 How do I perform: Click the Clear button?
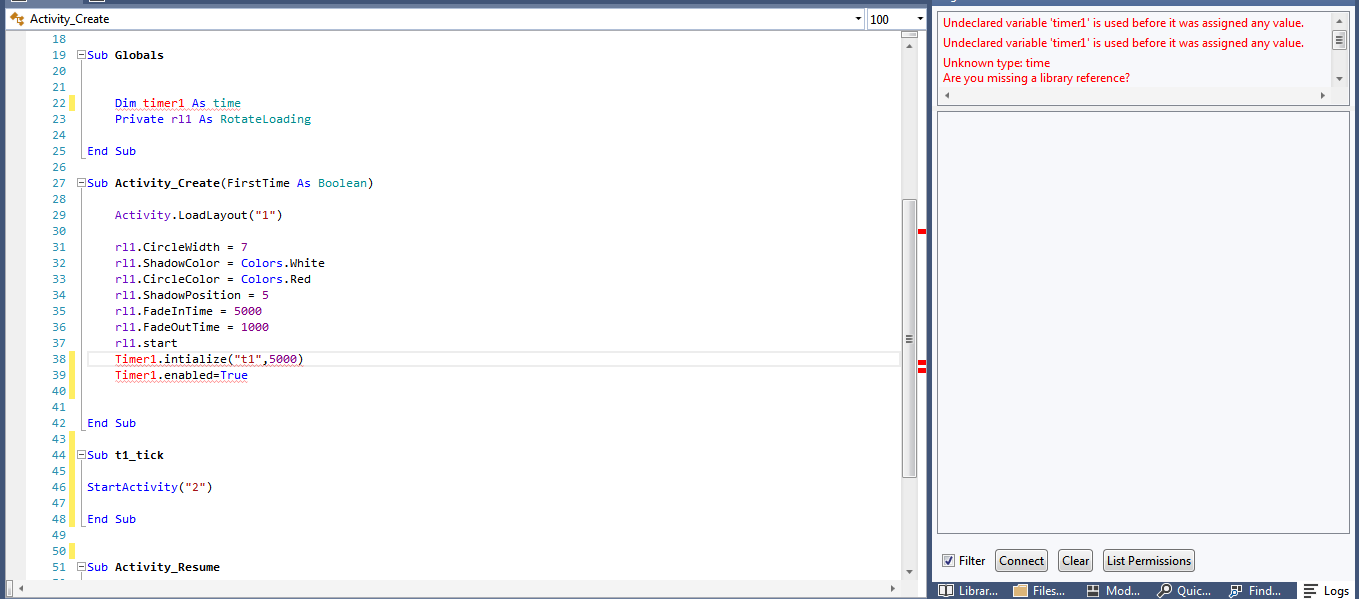[x=1075, y=560]
